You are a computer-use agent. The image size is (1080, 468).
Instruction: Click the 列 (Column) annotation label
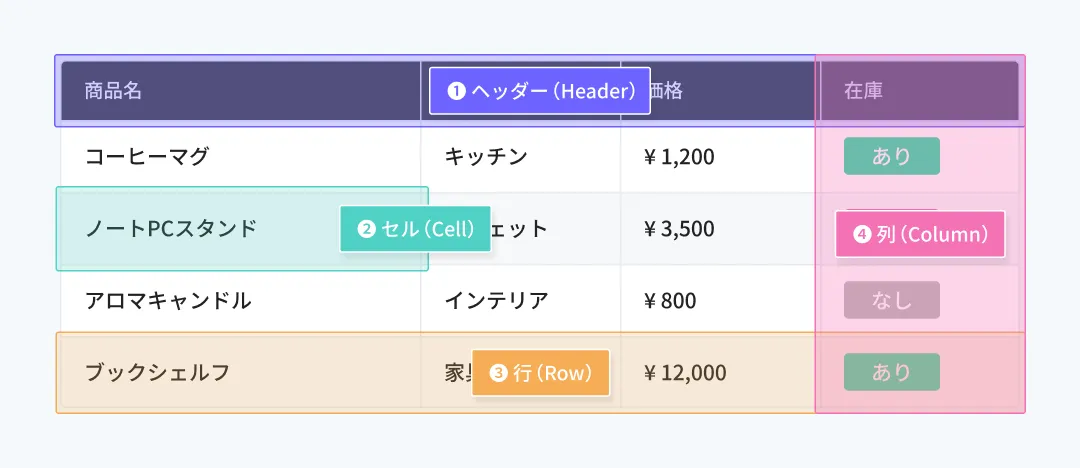[920, 234]
